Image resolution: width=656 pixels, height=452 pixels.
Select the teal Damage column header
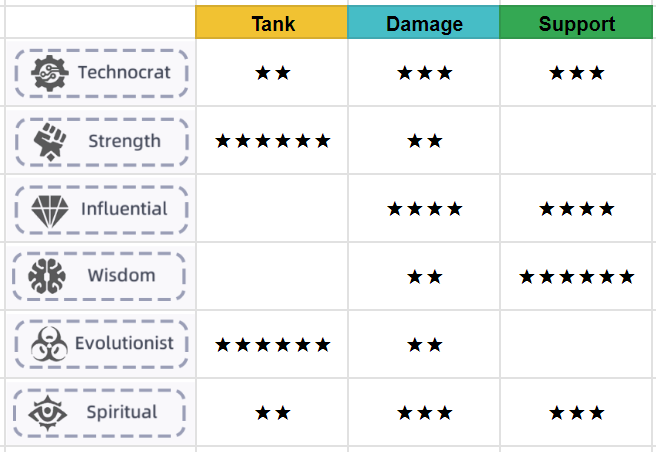423,22
